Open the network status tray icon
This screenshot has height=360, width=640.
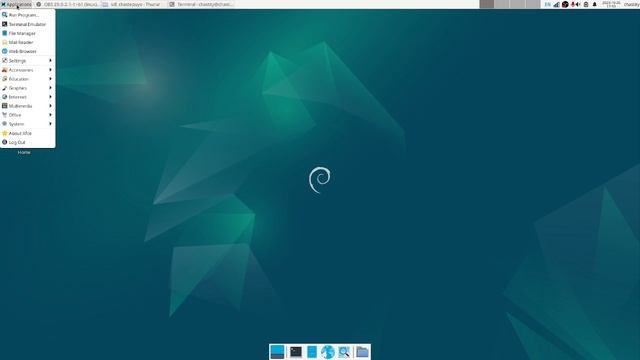[x=556, y=4]
